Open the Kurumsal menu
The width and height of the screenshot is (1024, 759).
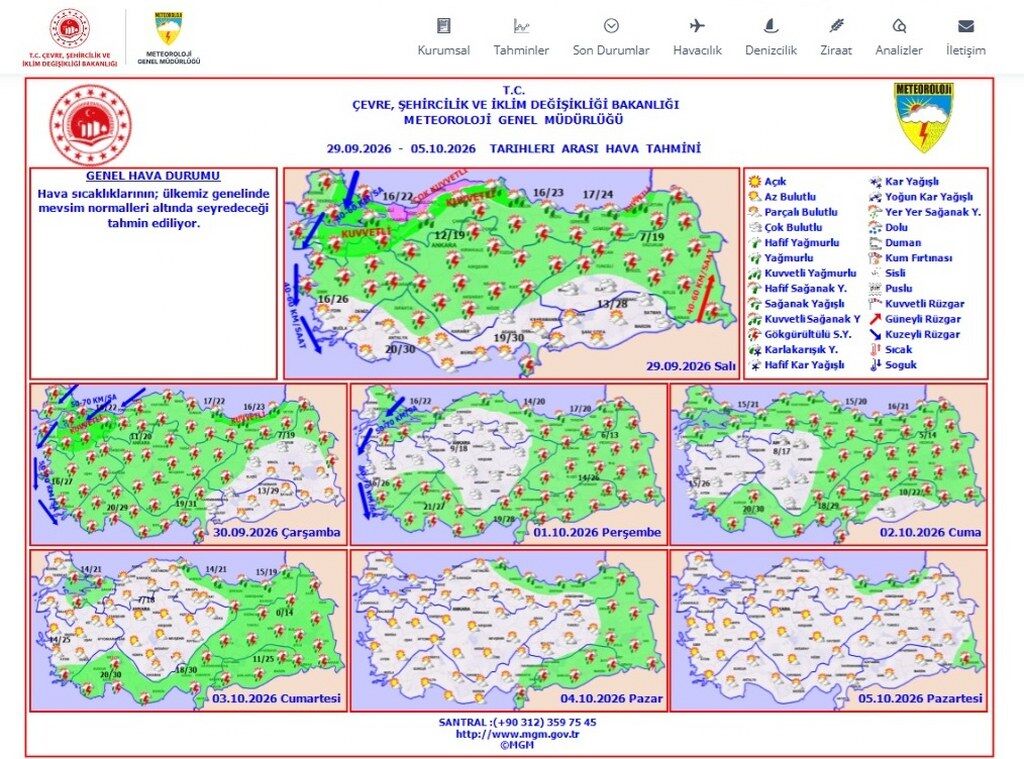coord(443,50)
